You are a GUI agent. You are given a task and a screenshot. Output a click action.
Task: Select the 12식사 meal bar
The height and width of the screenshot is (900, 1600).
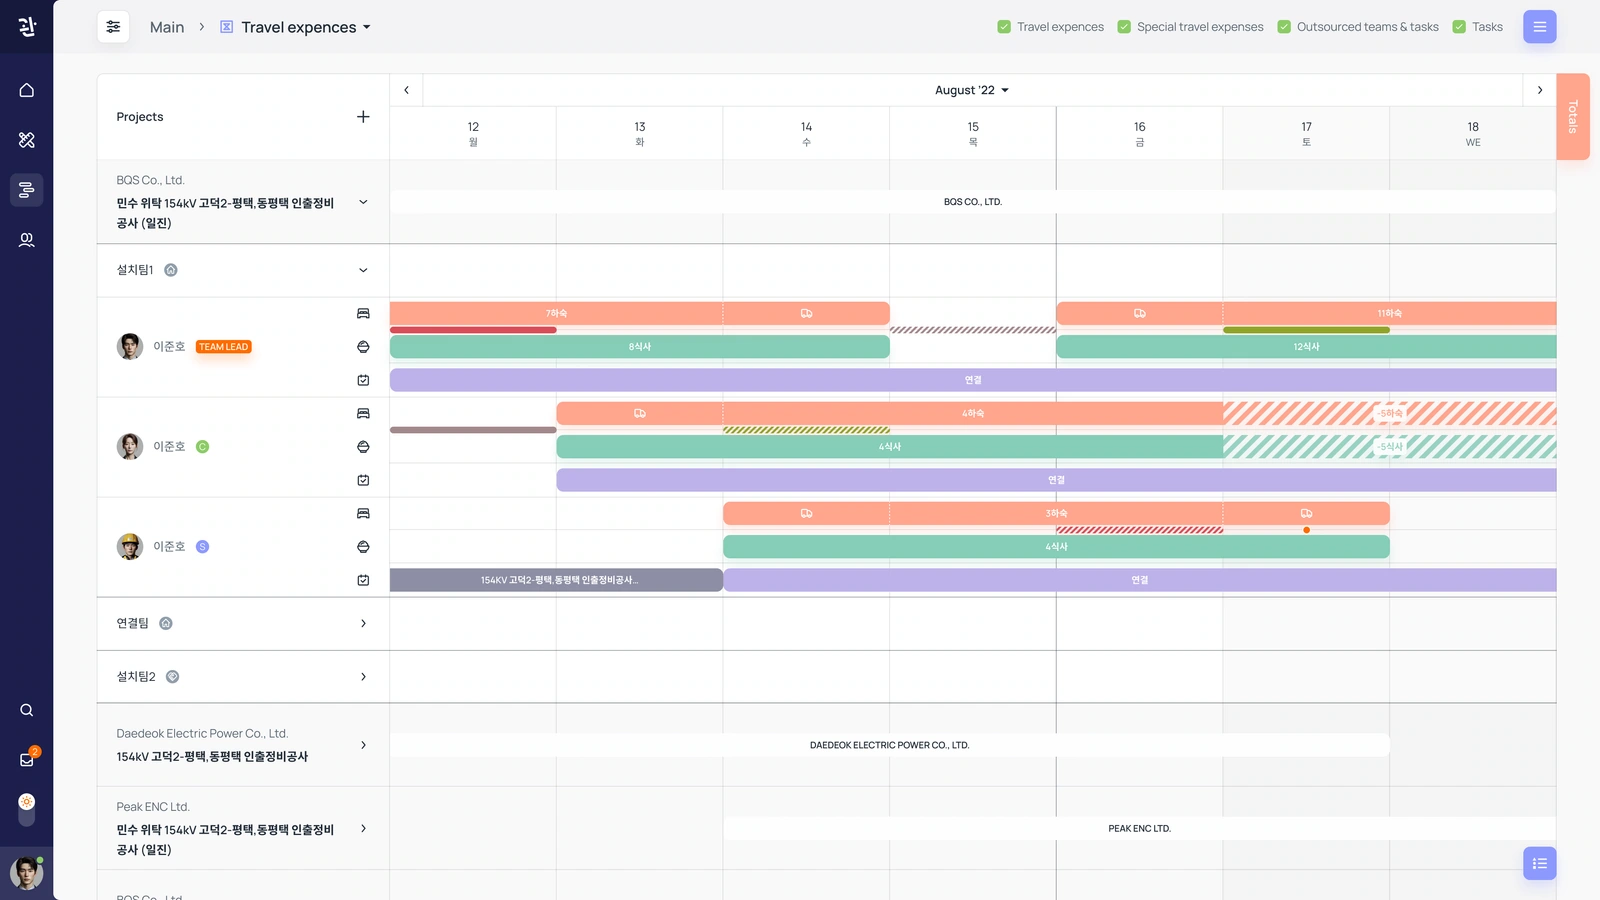pyautogui.click(x=1306, y=347)
